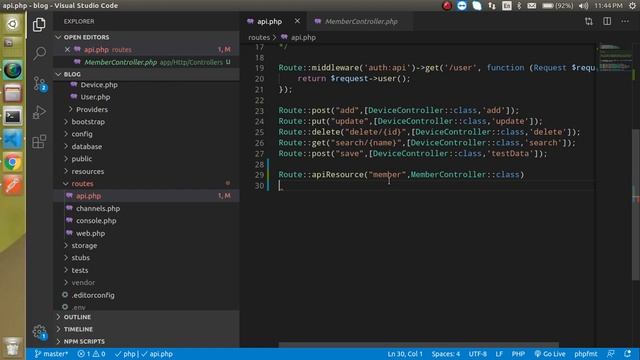Expand the Timeline panel
This screenshot has height=360, width=640.
click(147, 329)
